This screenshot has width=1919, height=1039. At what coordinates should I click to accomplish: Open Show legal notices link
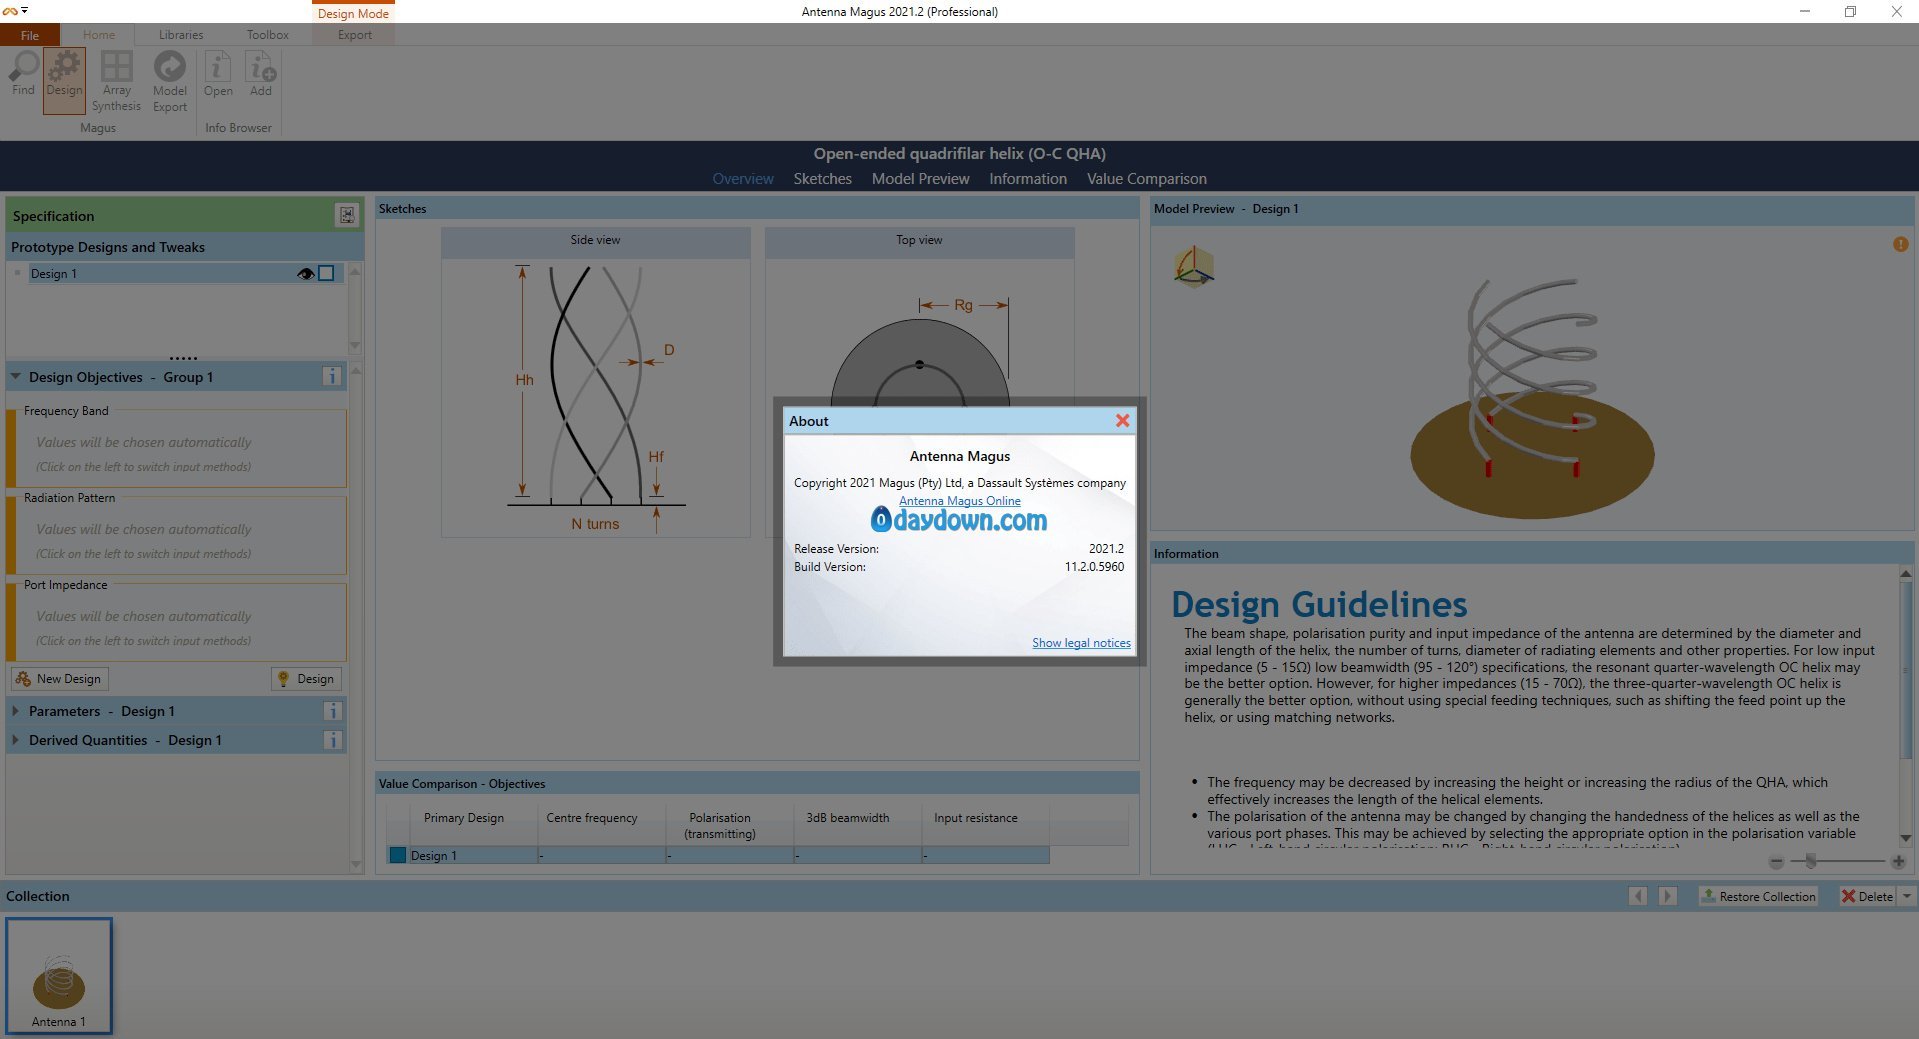[x=1081, y=643]
